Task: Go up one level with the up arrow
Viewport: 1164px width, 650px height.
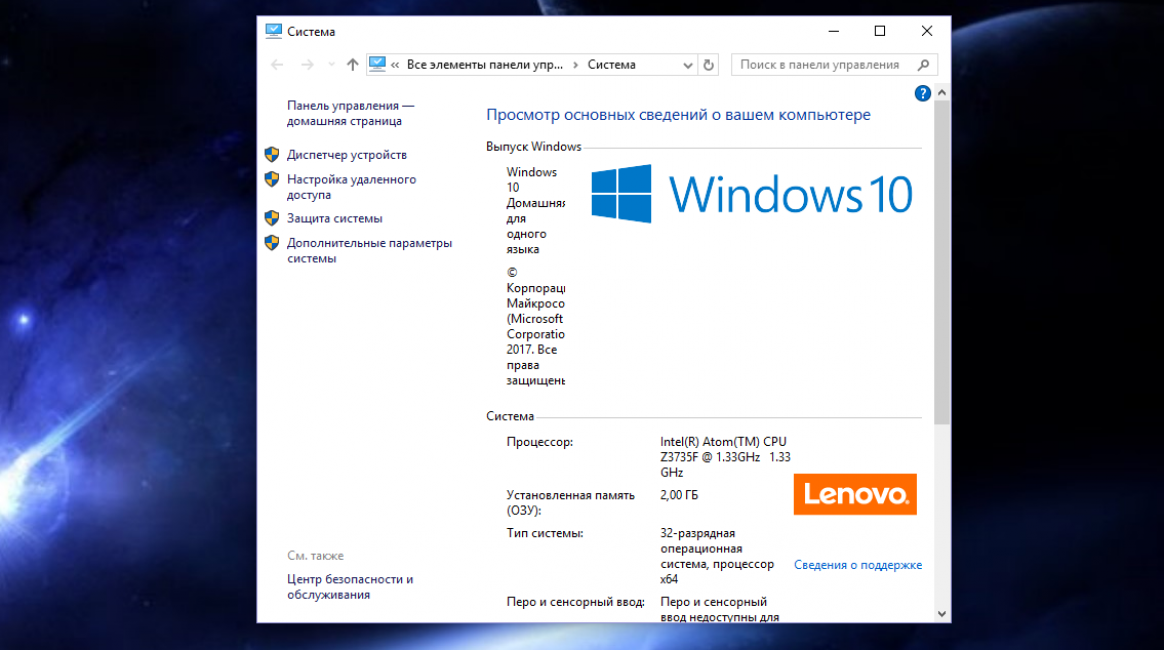Action: pos(353,65)
